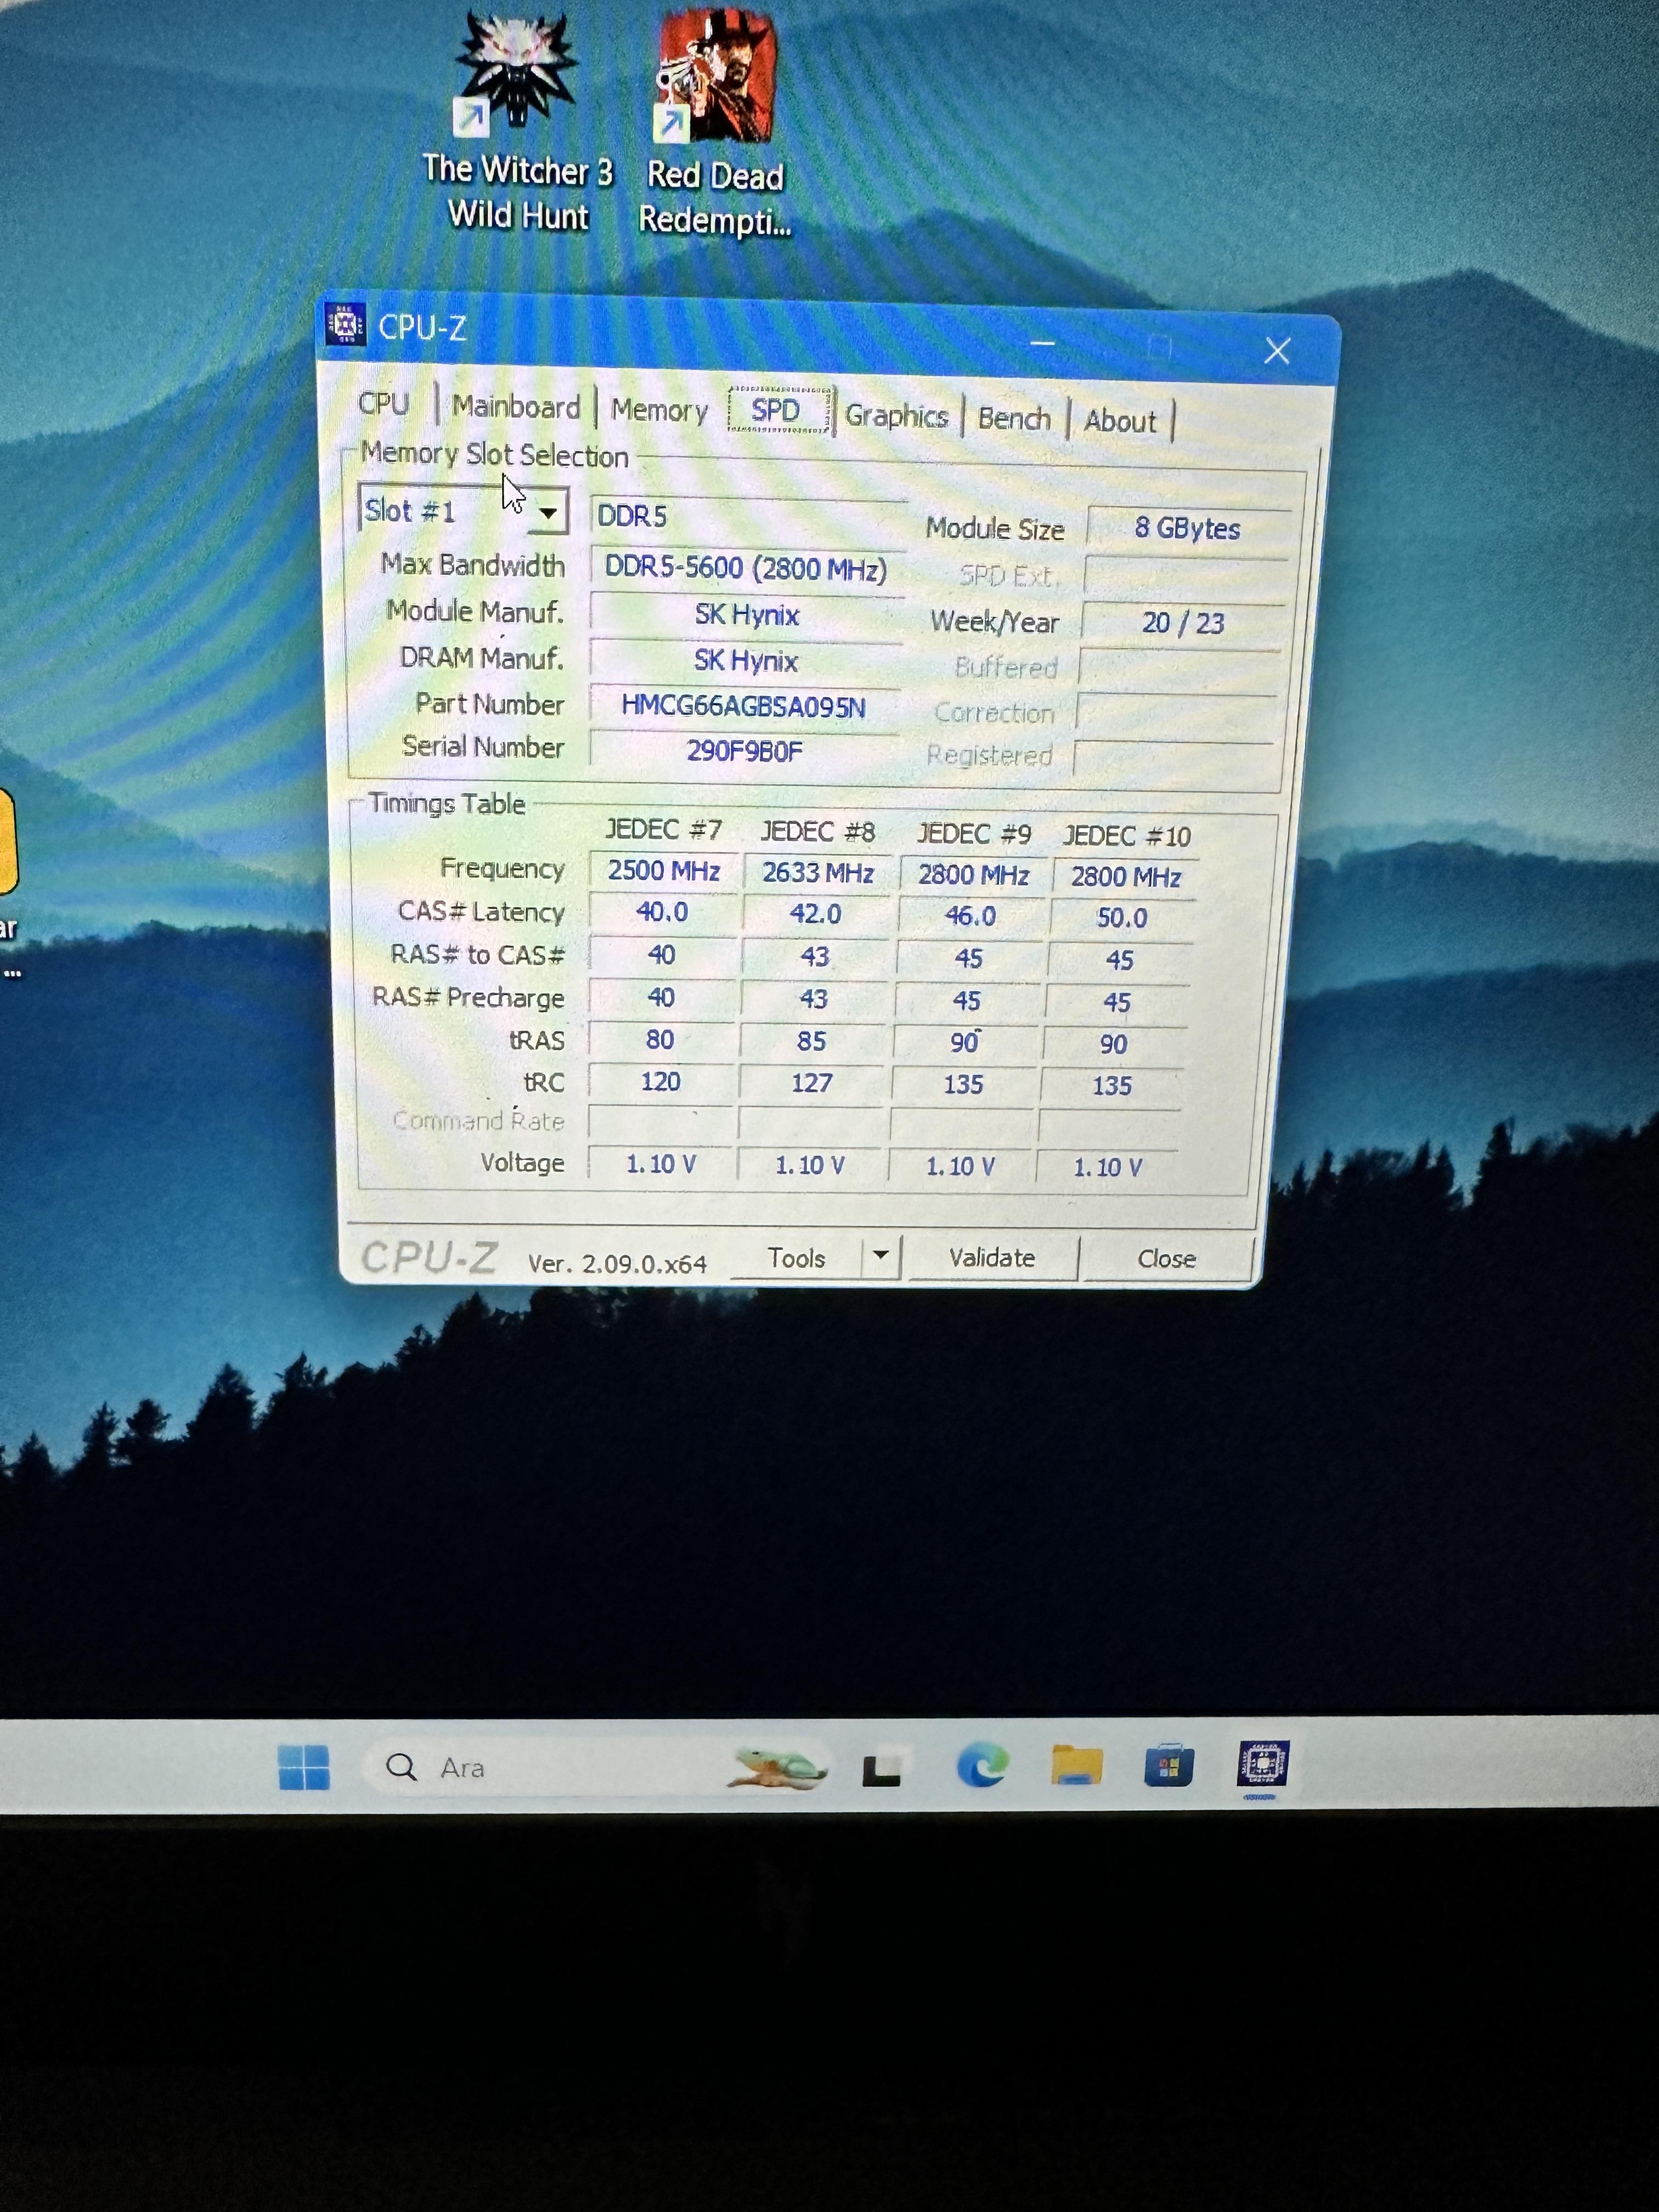Click CAS# Latency value 42.0

(x=816, y=915)
